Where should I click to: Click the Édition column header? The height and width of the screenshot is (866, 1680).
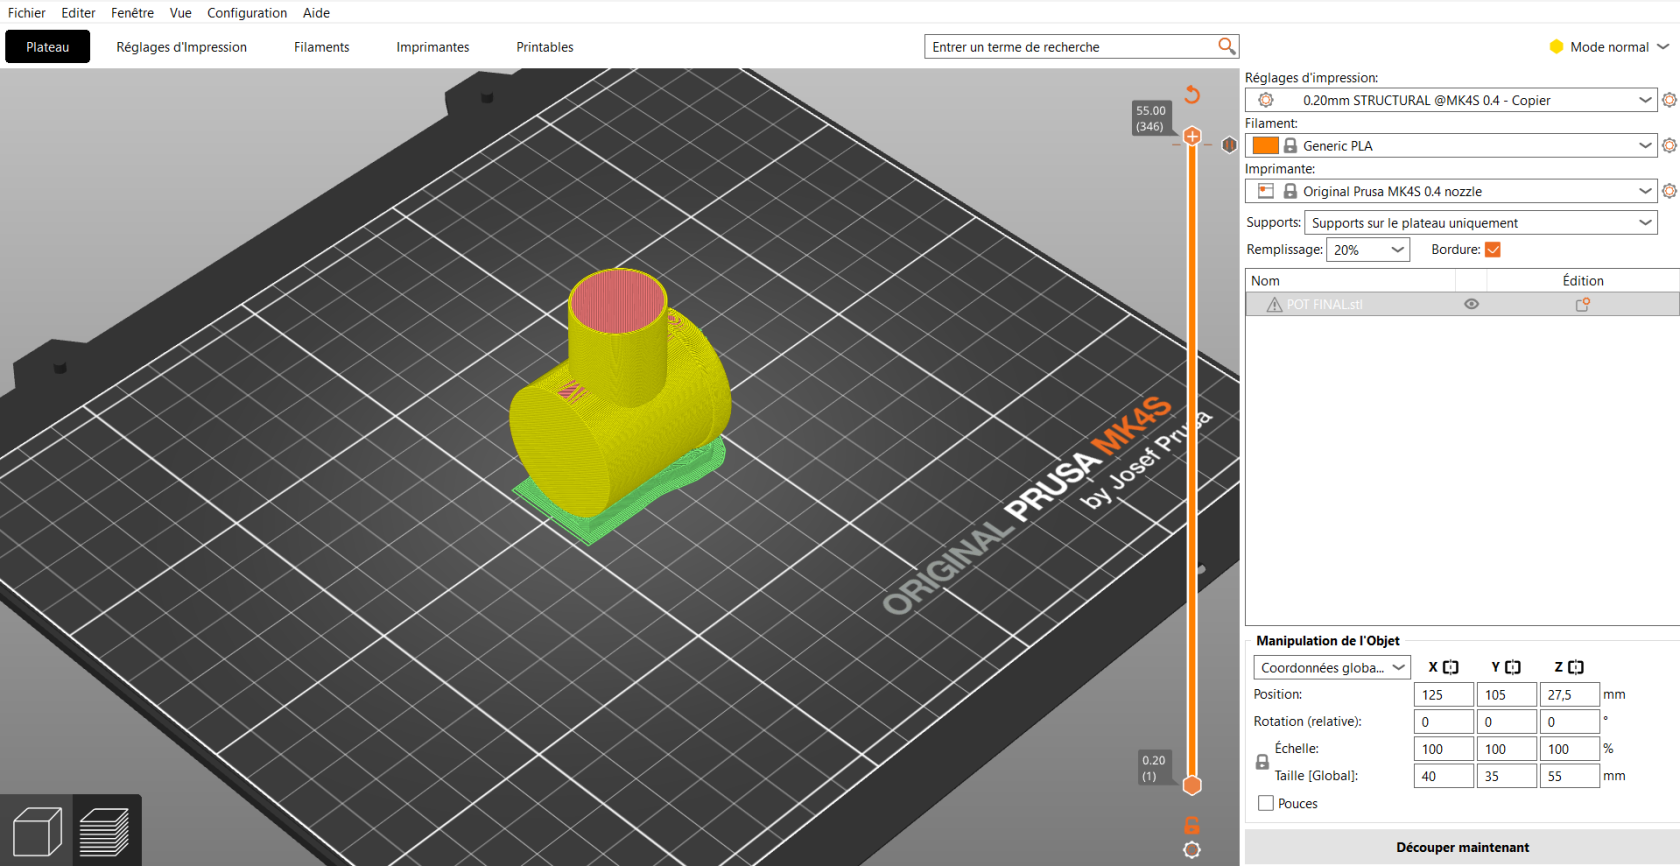pos(1583,281)
